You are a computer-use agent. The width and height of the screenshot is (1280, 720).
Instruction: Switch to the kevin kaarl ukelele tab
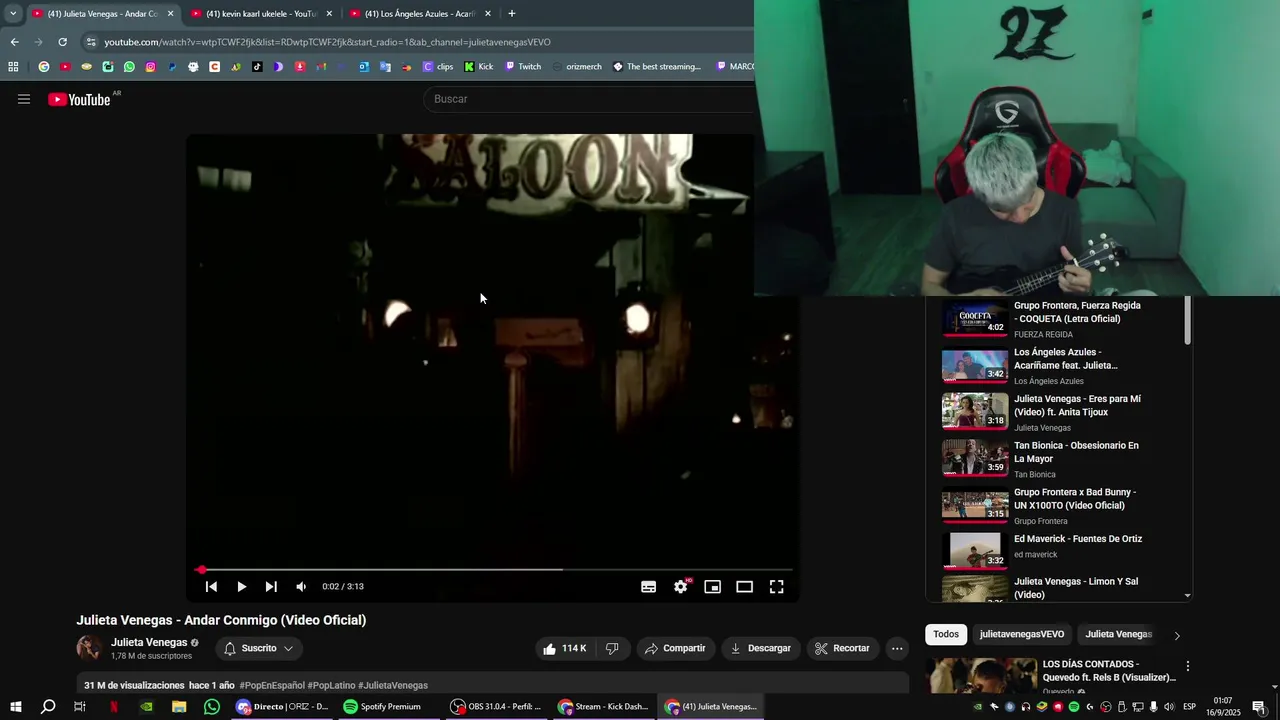[x=262, y=14]
